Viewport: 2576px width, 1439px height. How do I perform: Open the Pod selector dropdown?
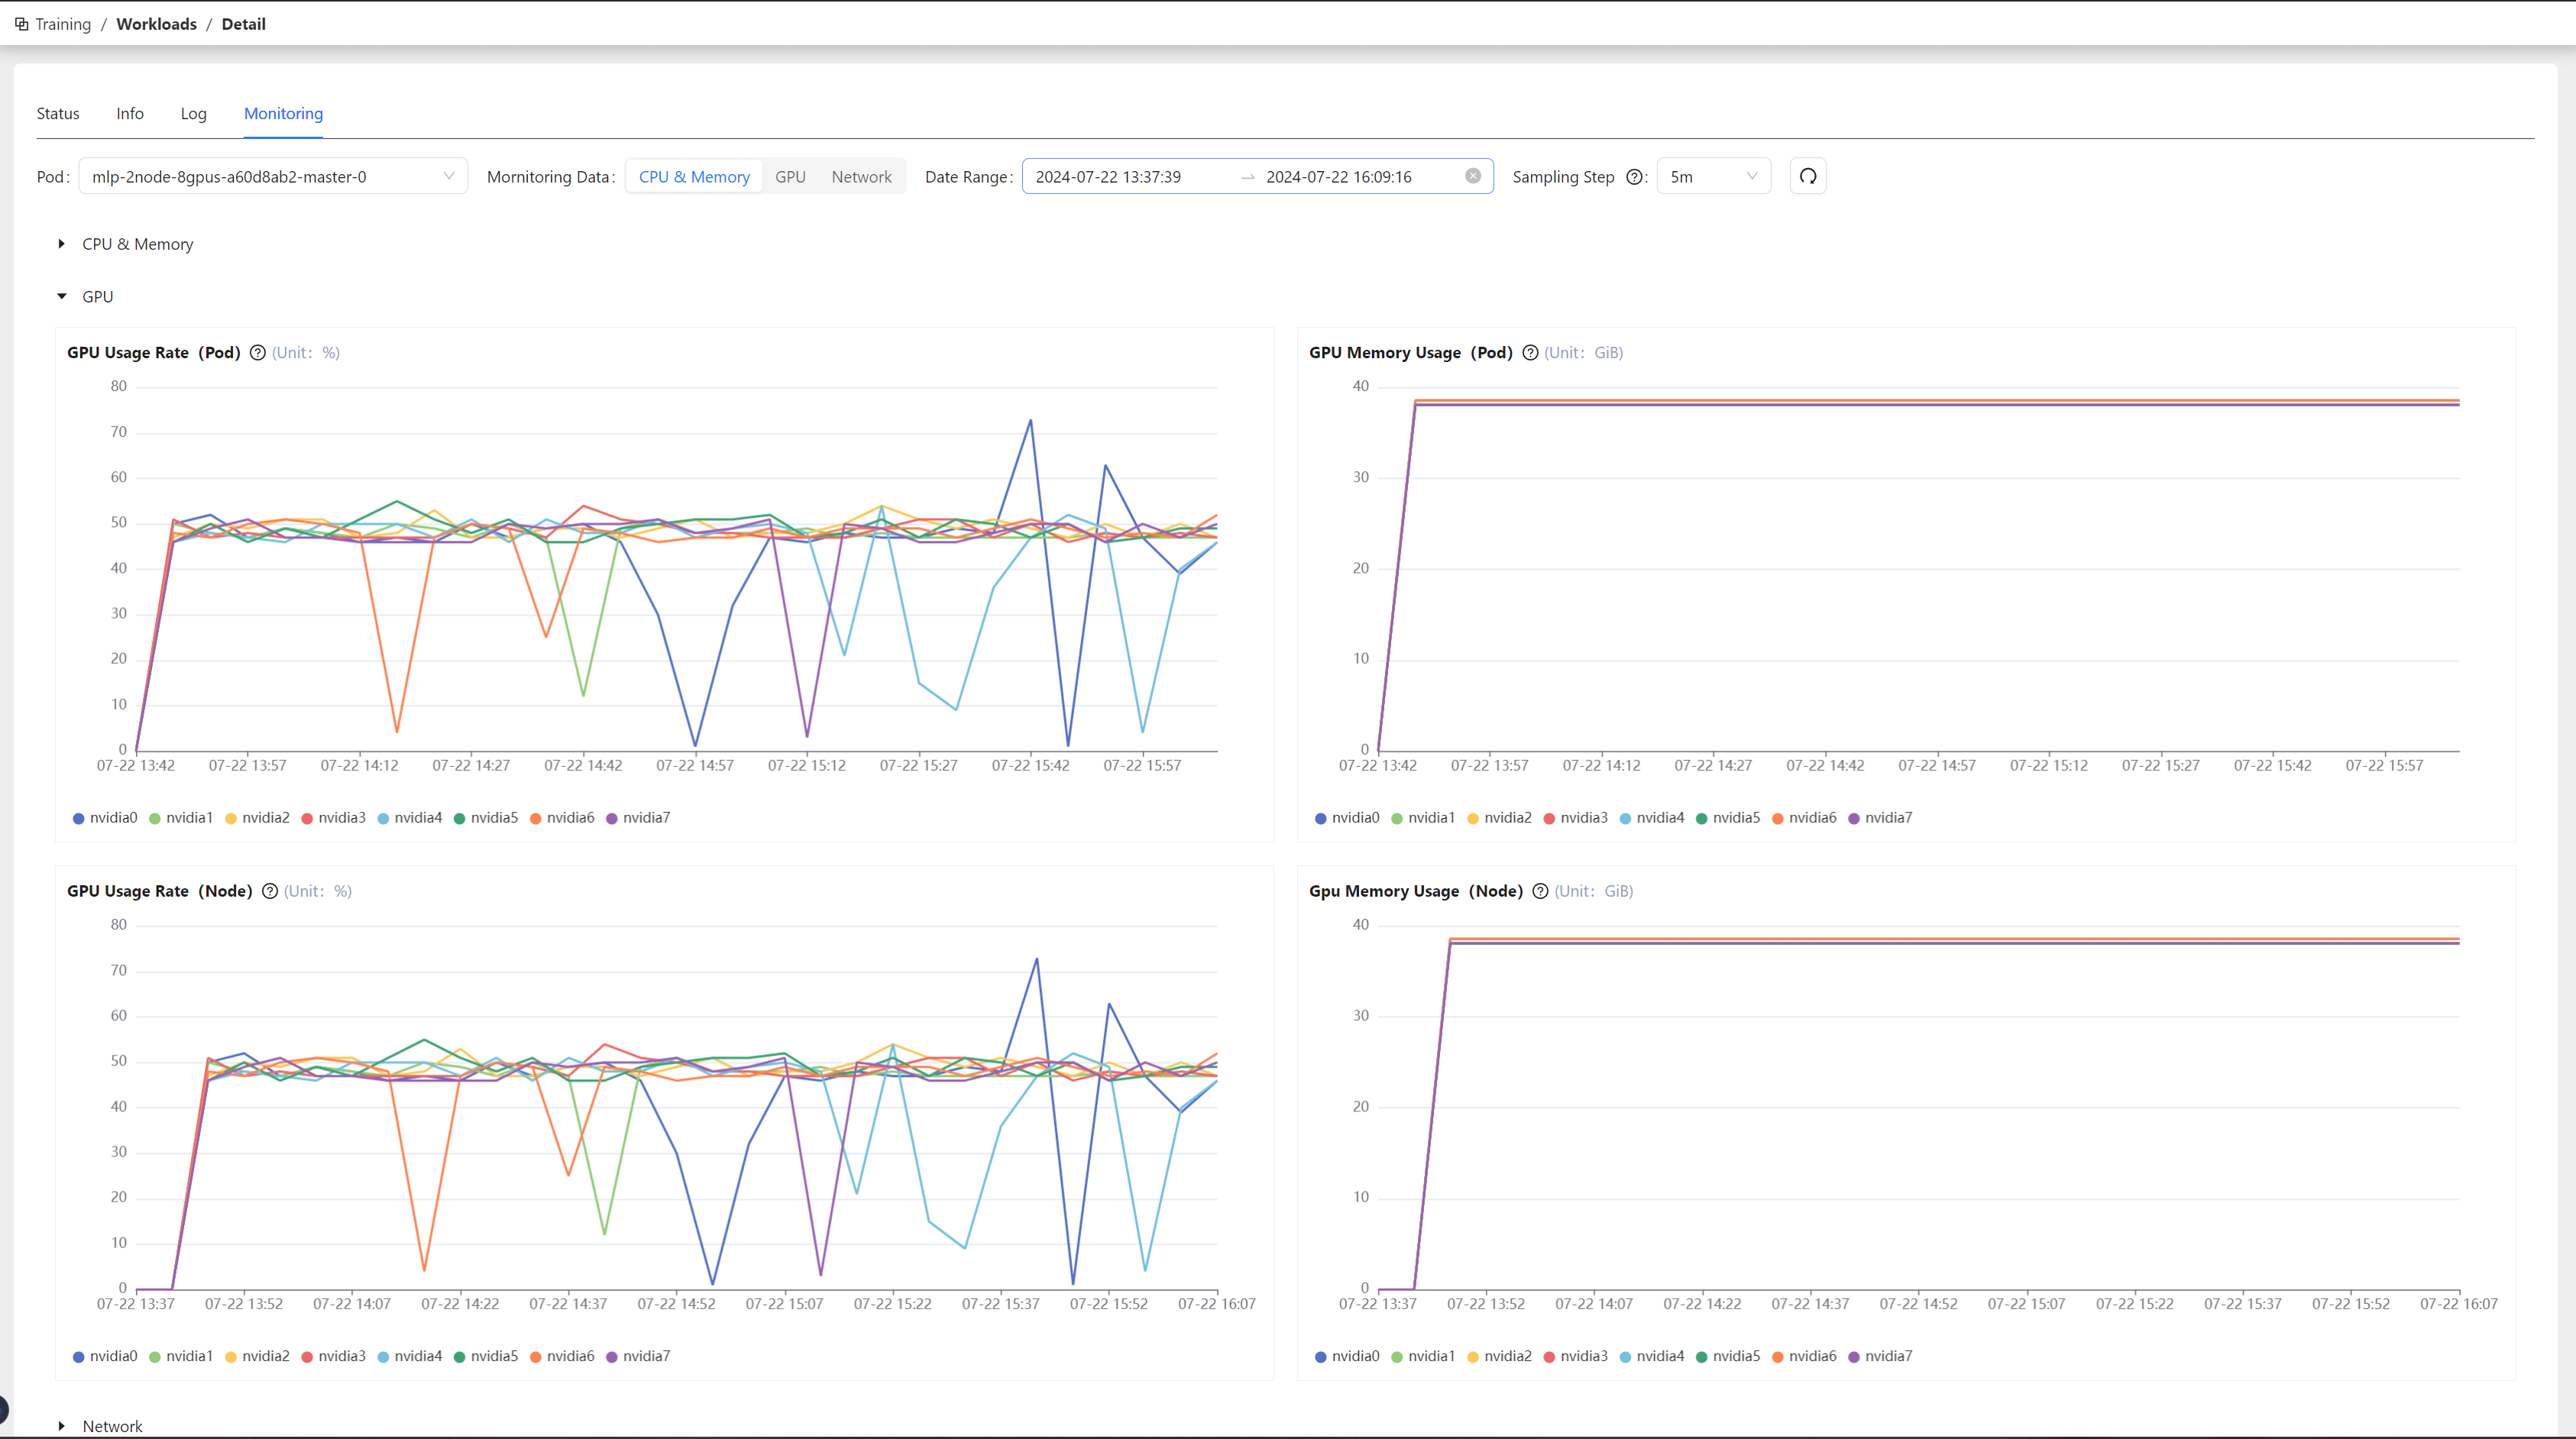273,177
